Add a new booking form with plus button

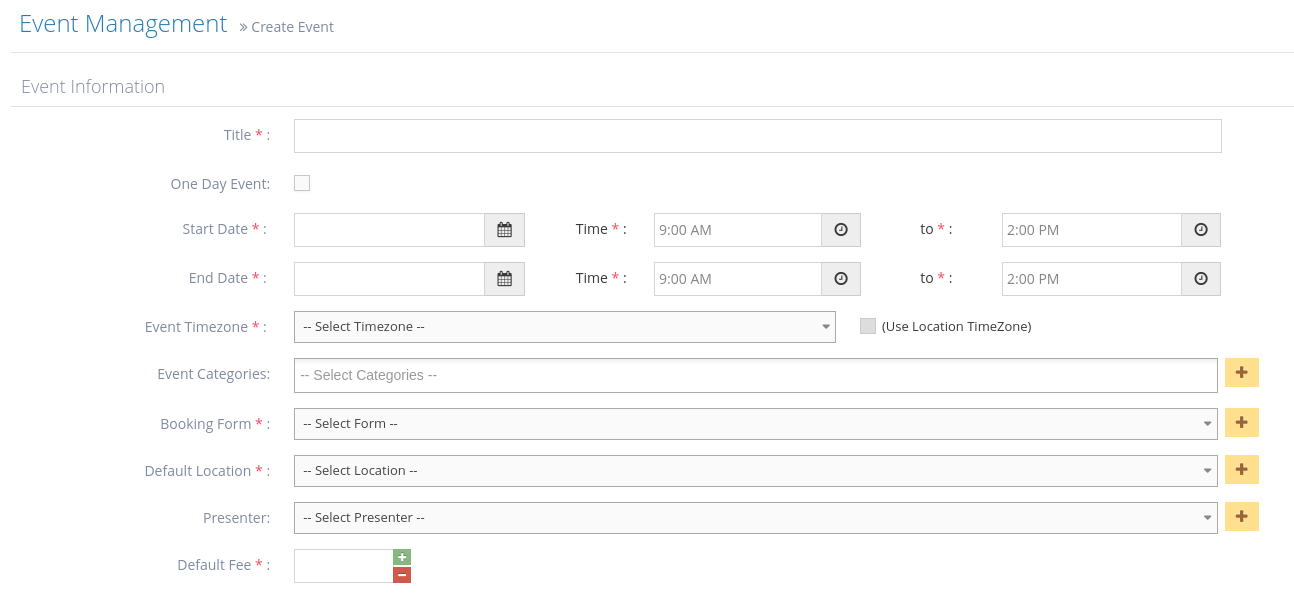click(x=1241, y=423)
